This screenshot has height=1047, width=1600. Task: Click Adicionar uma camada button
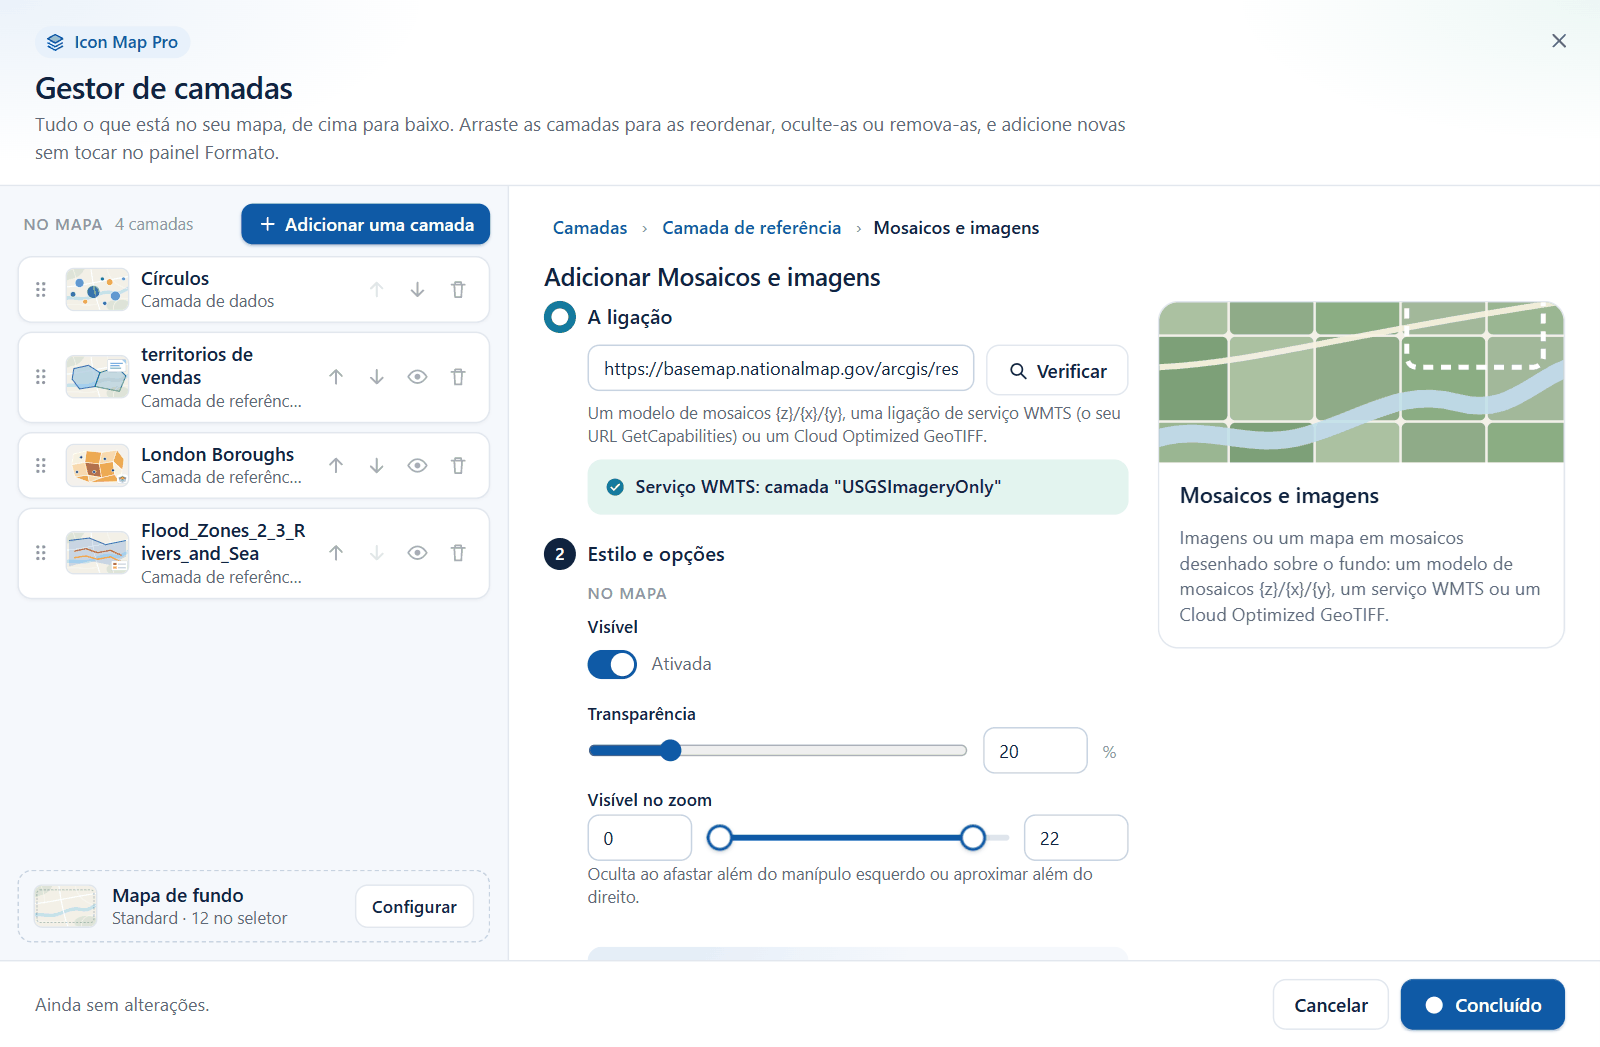365,224
